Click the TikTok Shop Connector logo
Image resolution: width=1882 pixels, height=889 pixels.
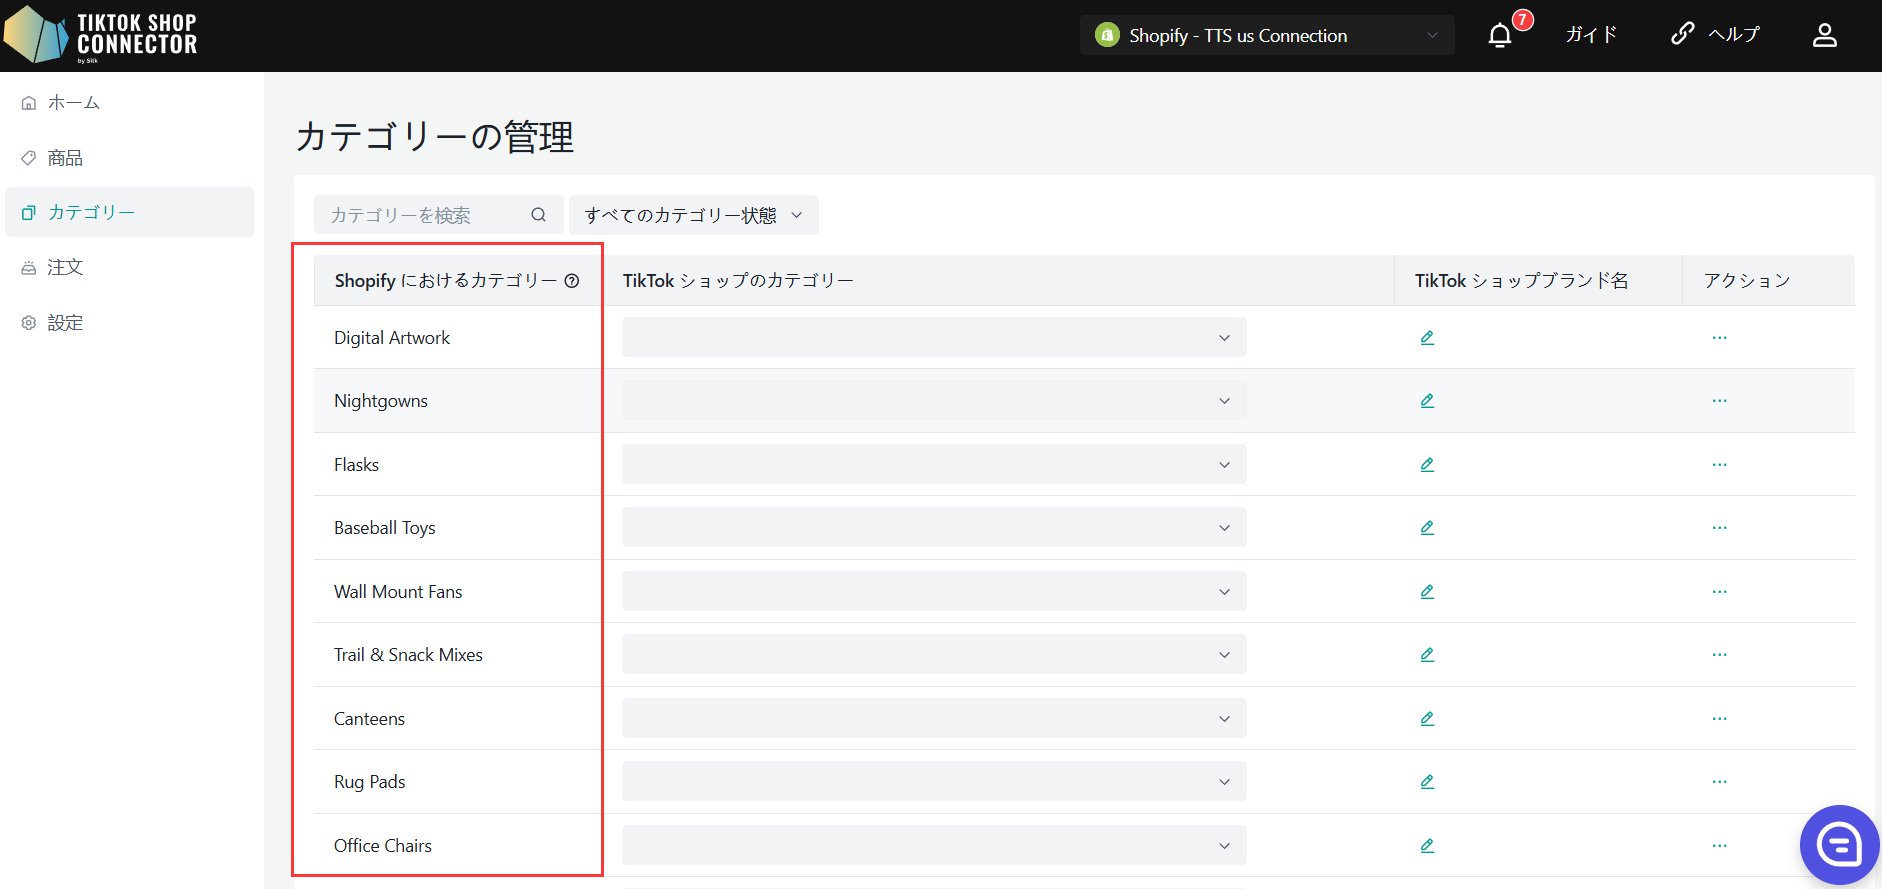click(x=101, y=36)
